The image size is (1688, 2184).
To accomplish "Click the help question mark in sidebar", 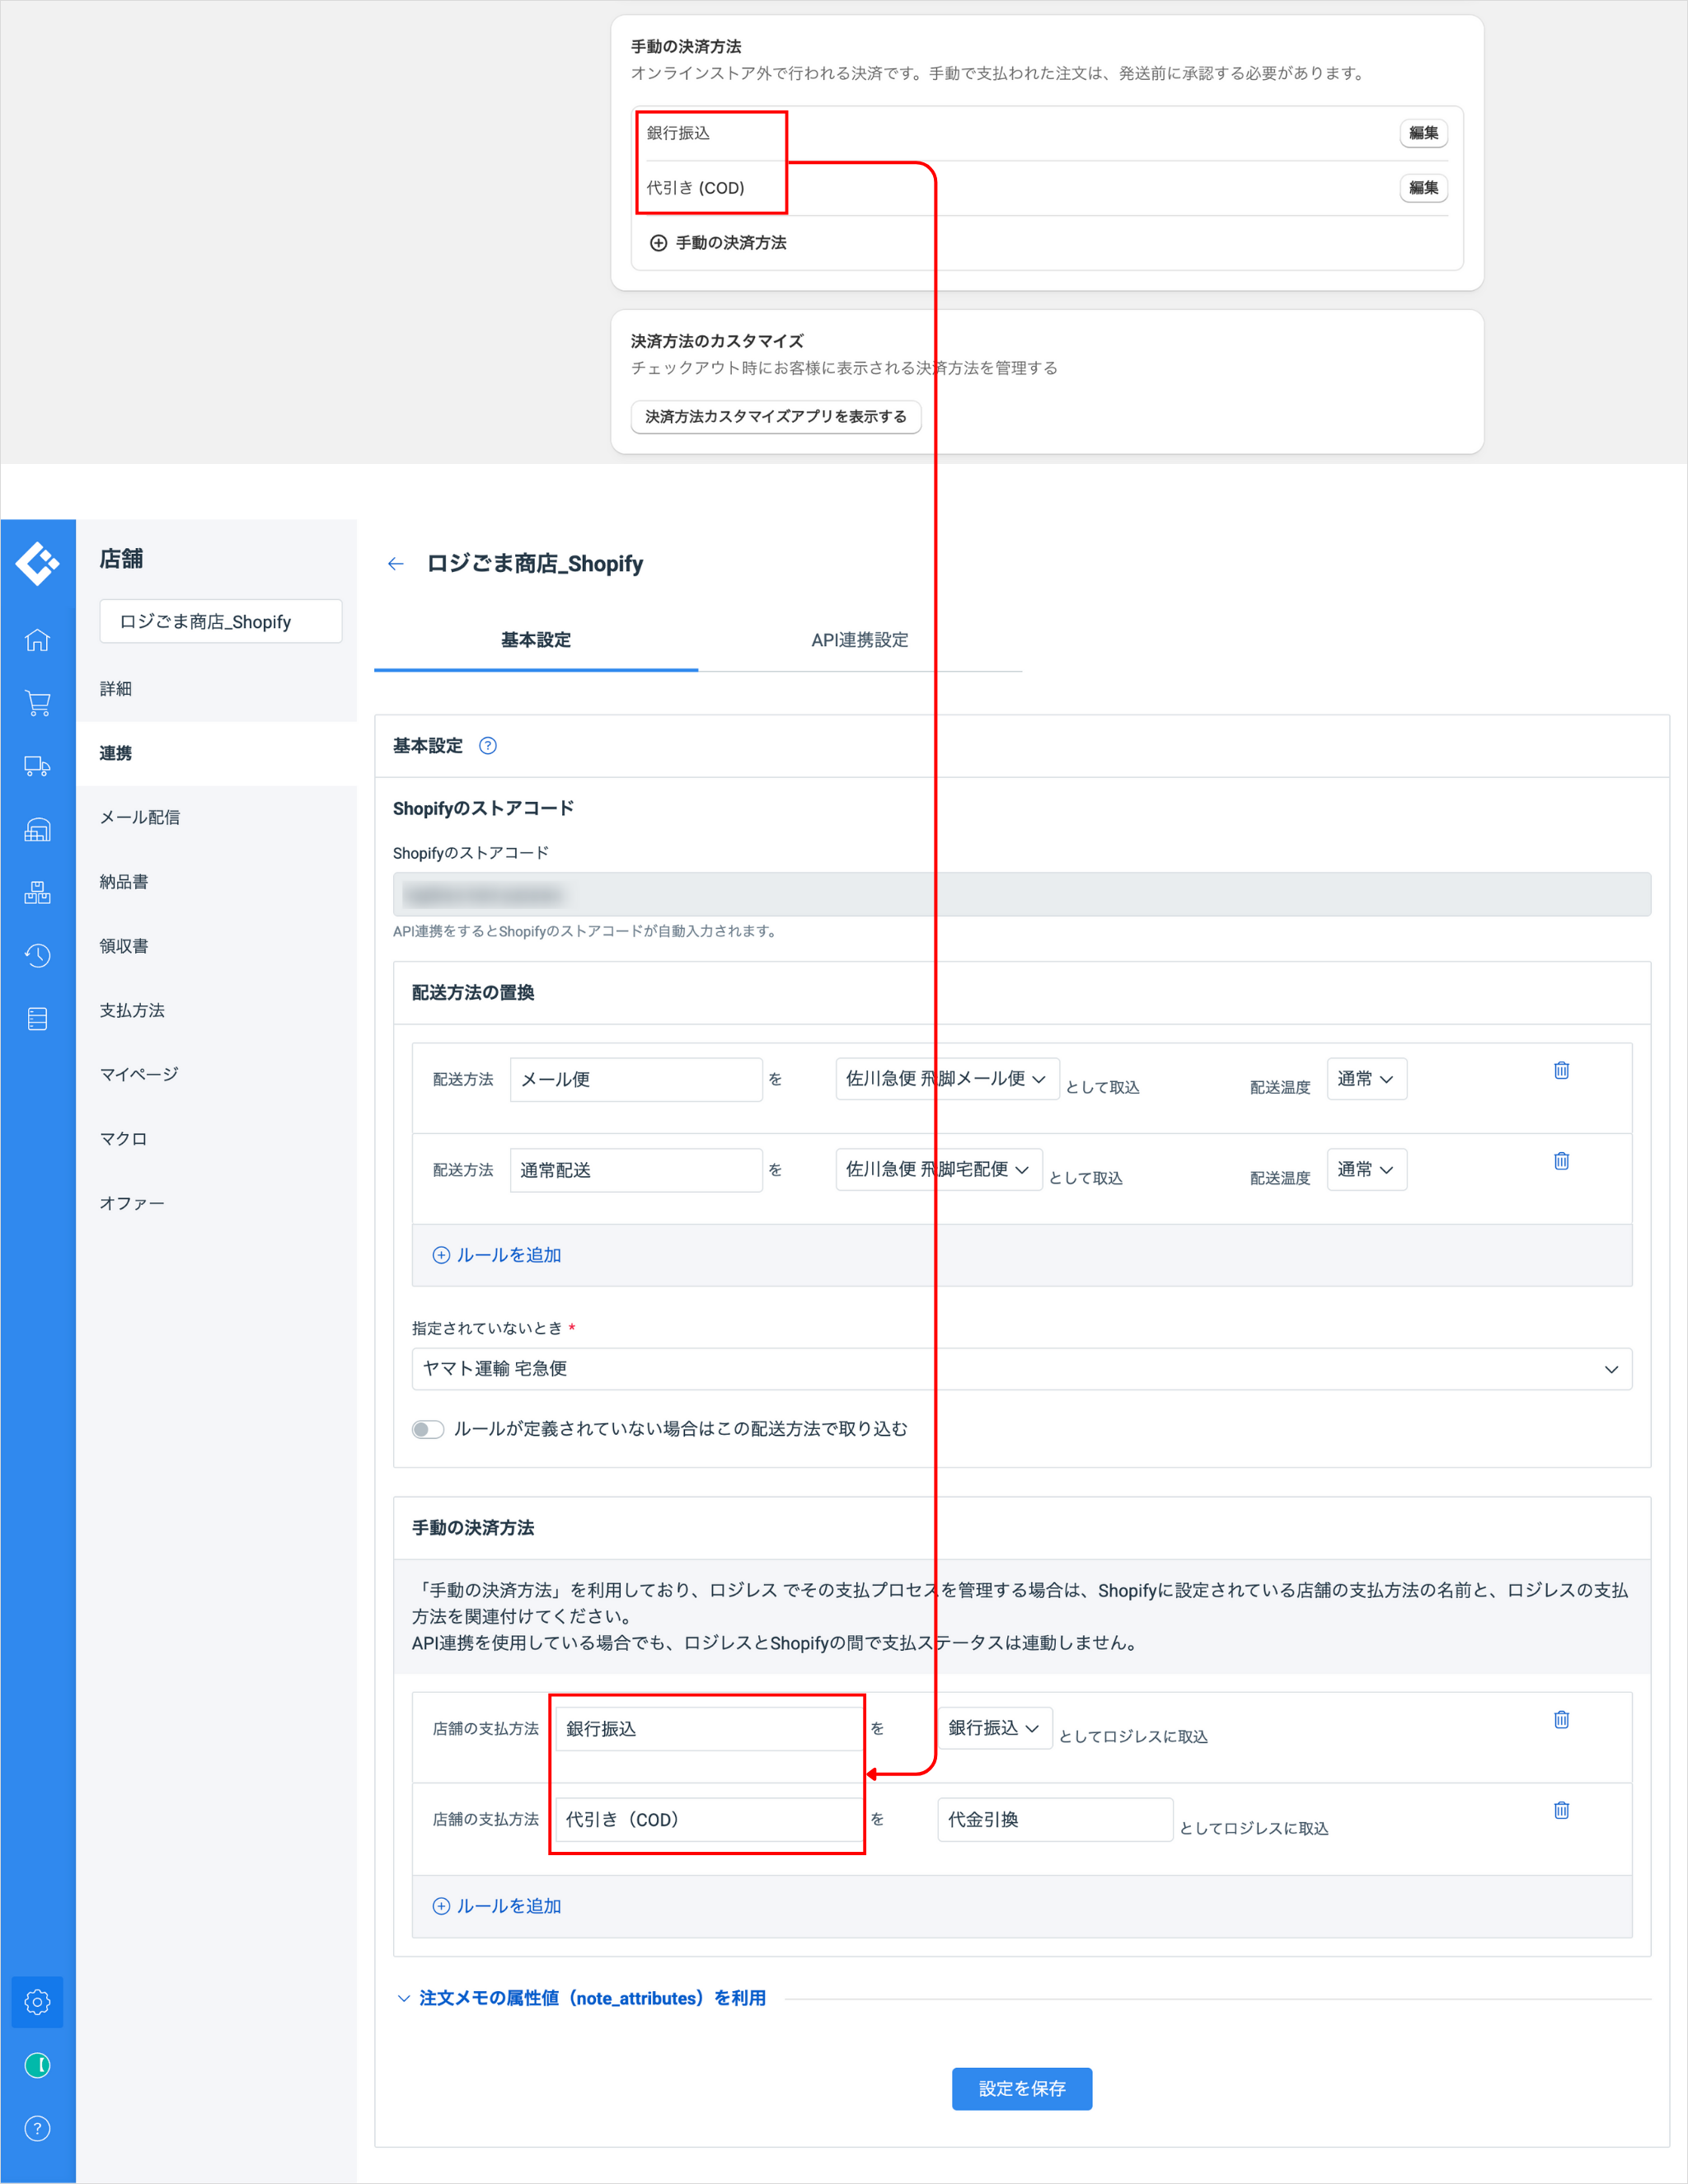I will pyautogui.click(x=37, y=2128).
